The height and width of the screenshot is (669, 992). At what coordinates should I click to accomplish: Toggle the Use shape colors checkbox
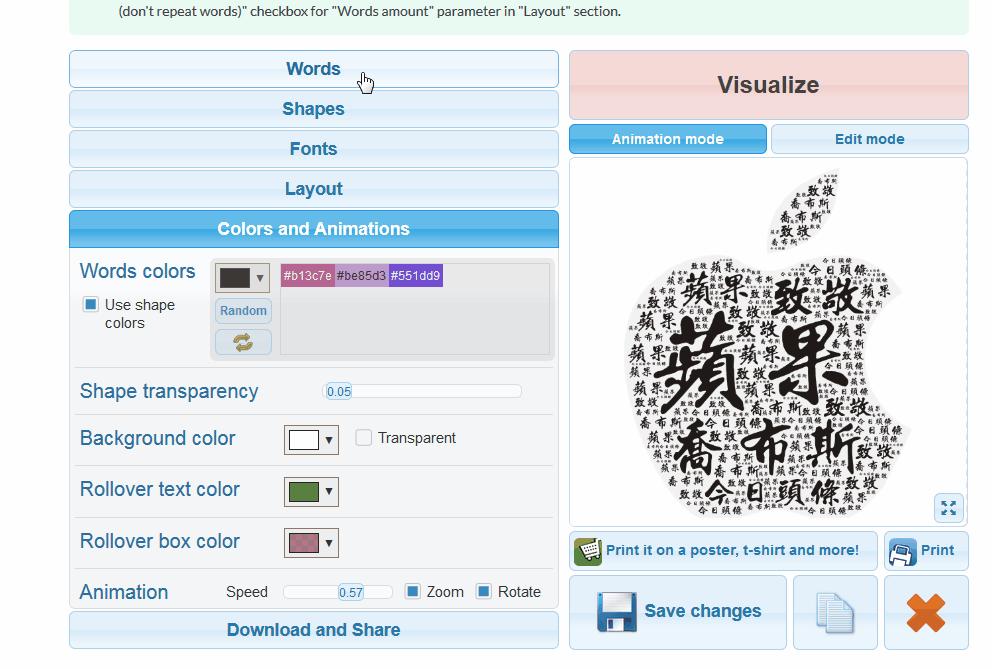click(x=90, y=304)
